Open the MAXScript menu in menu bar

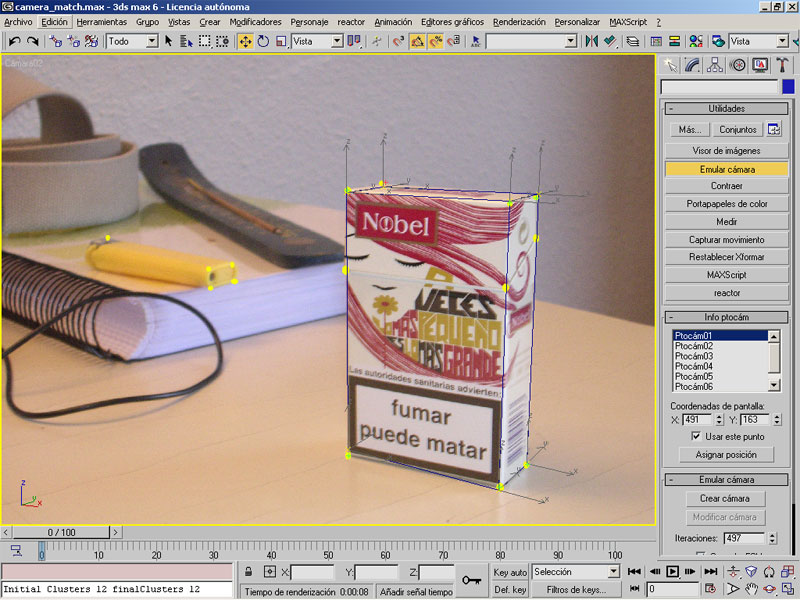click(x=628, y=22)
